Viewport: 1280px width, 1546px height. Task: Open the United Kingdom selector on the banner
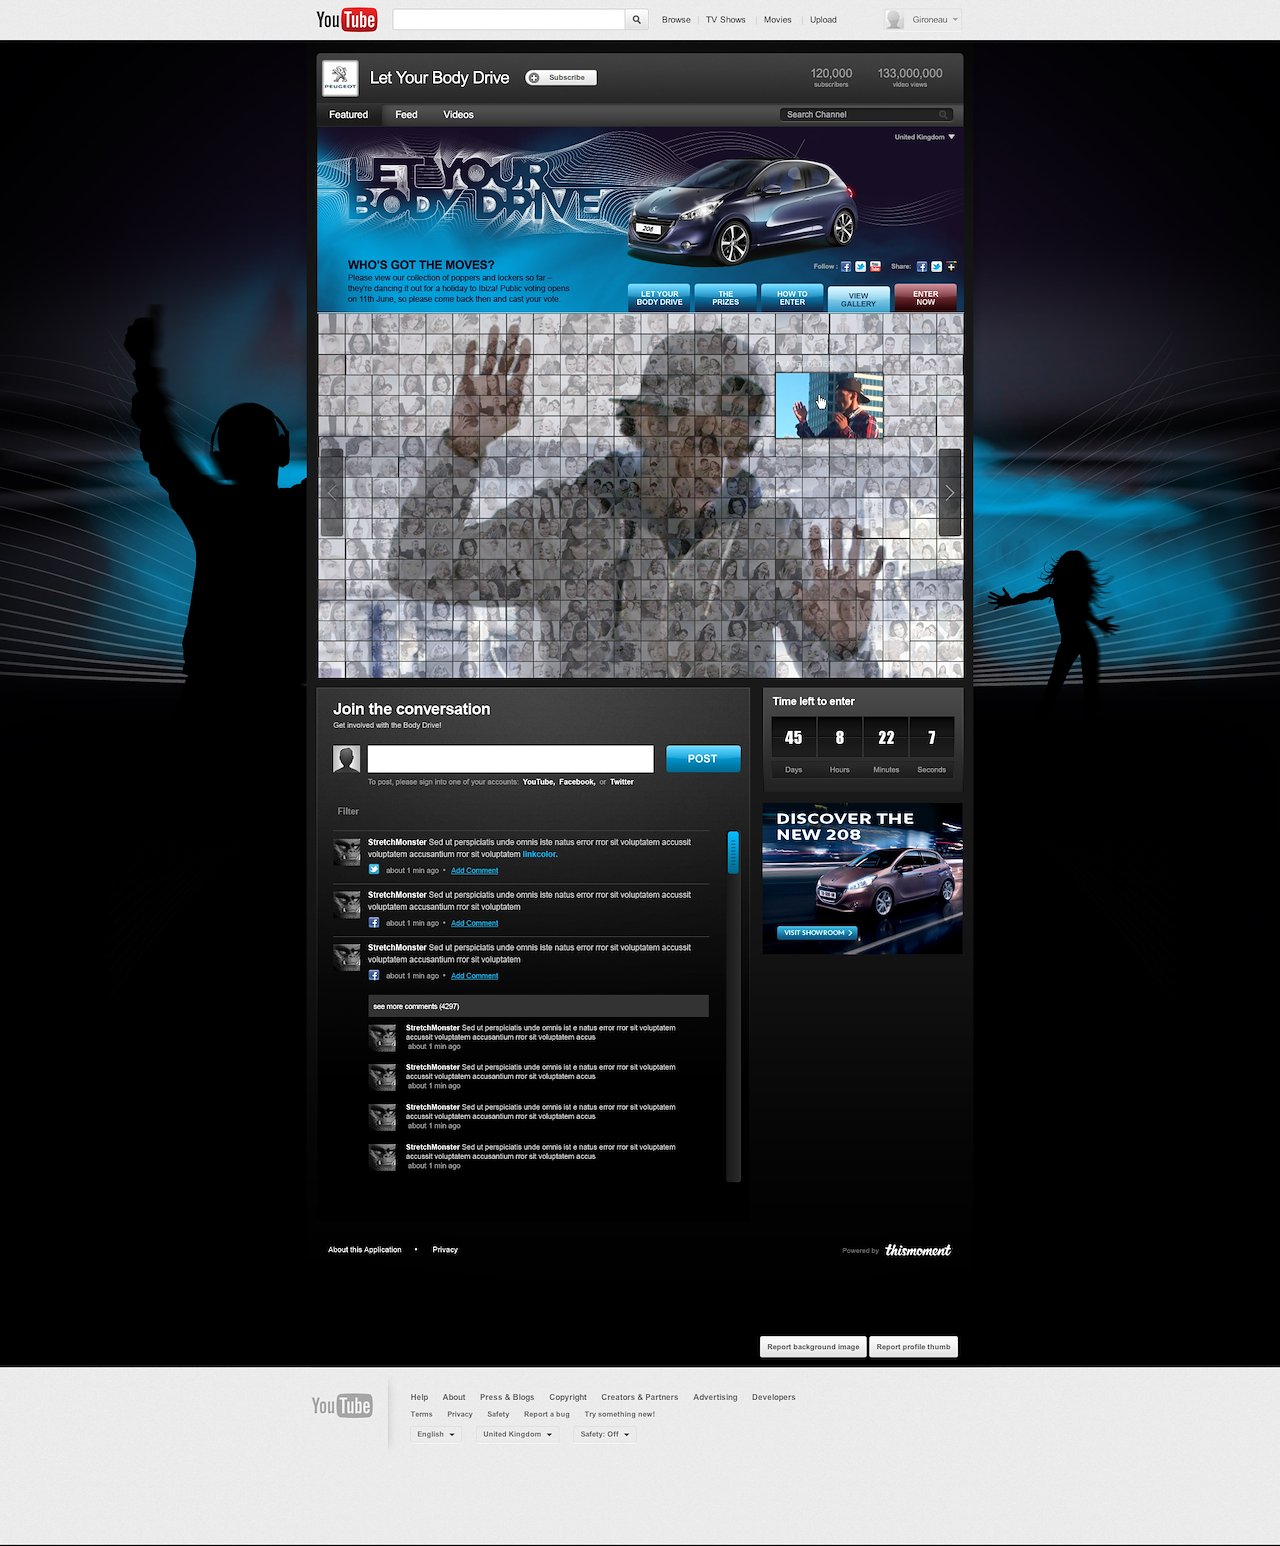pos(924,137)
